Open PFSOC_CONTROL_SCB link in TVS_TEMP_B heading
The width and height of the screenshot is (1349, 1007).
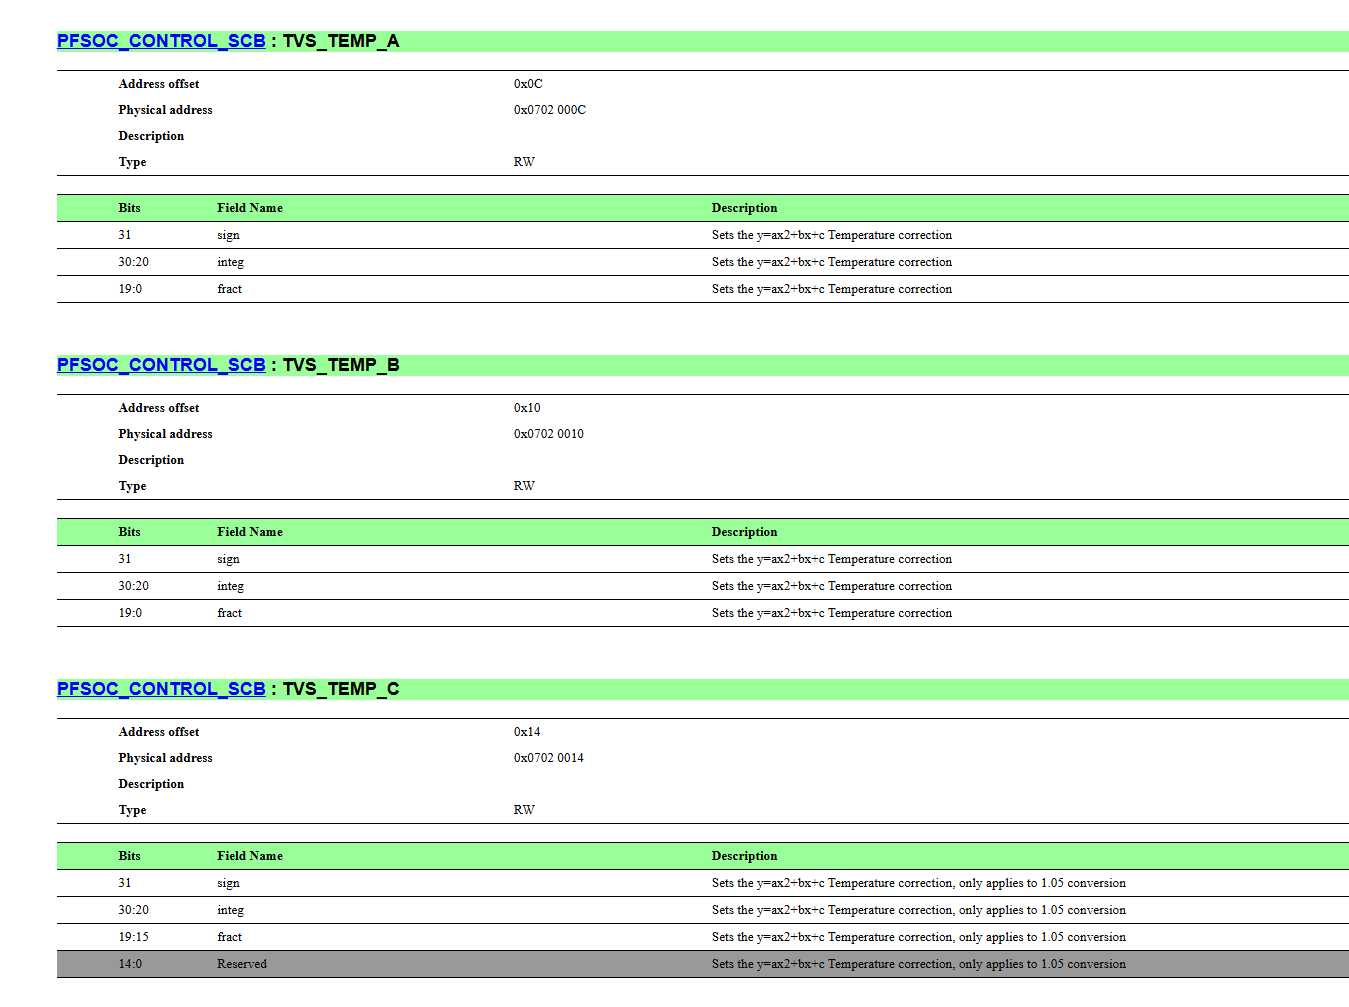click(x=161, y=365)
